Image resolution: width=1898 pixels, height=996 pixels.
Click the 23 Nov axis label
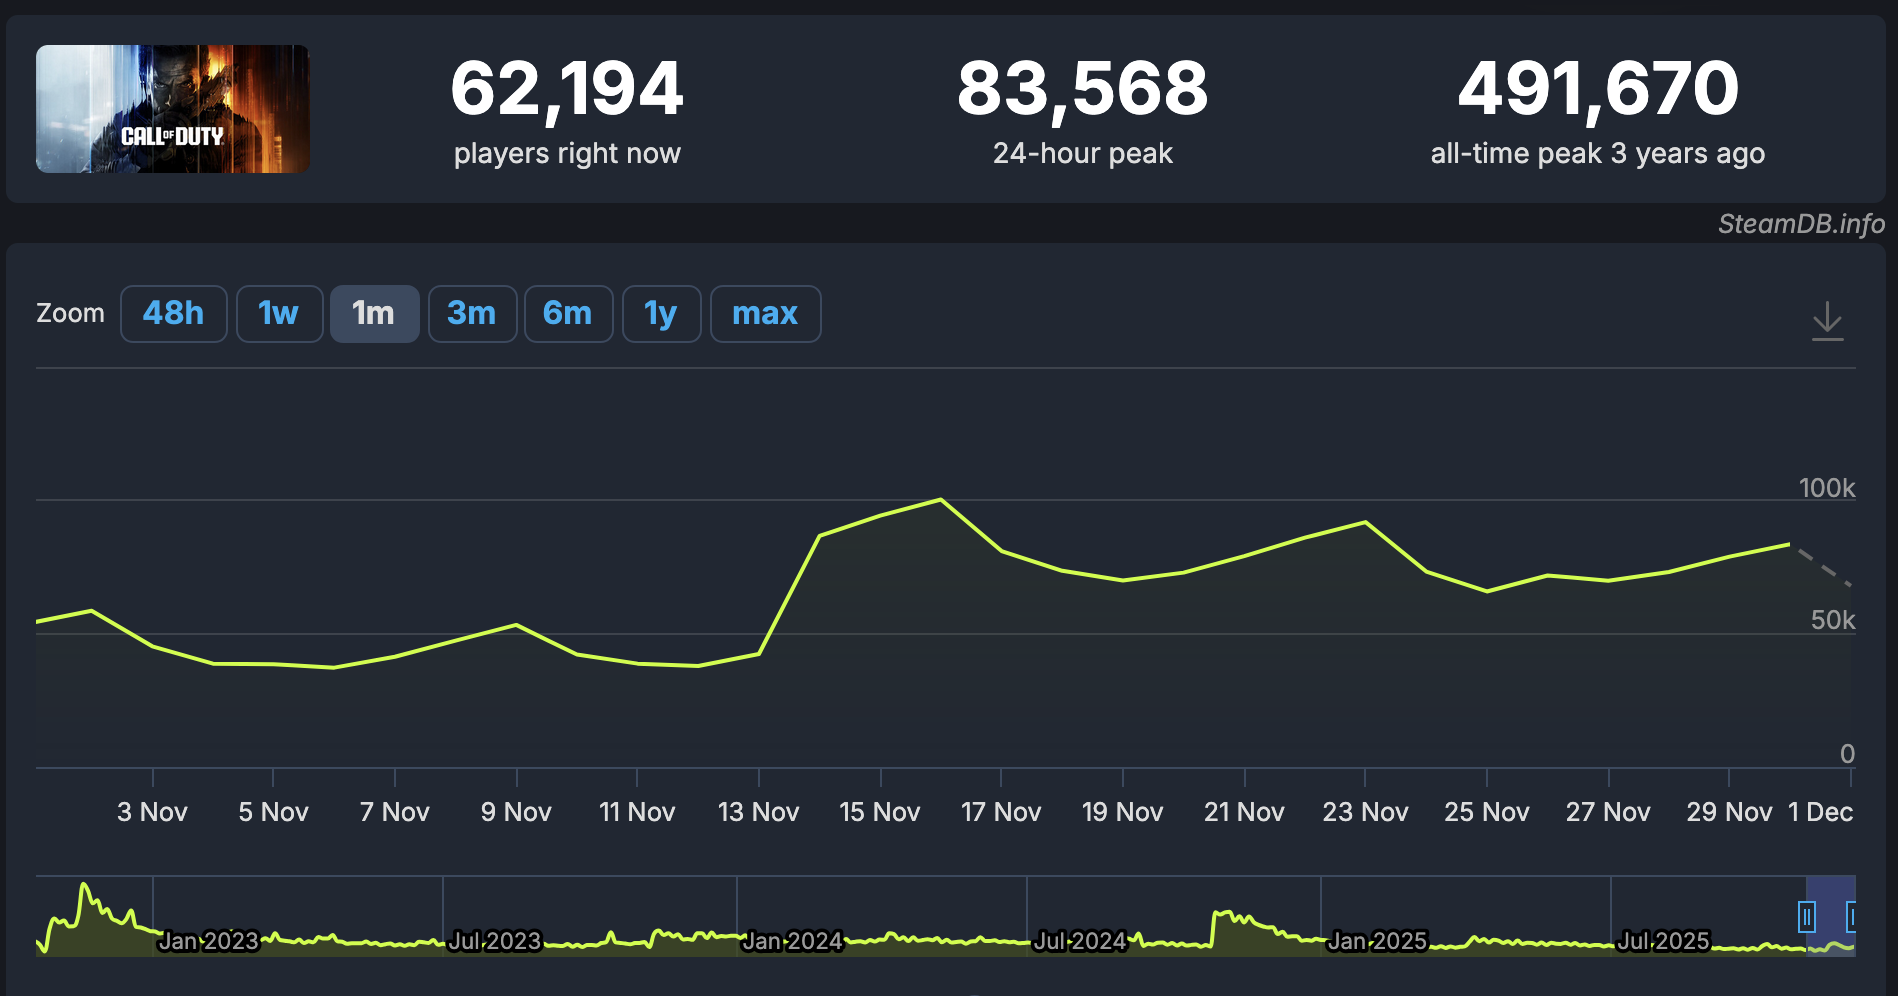(x=1365, y=812)
